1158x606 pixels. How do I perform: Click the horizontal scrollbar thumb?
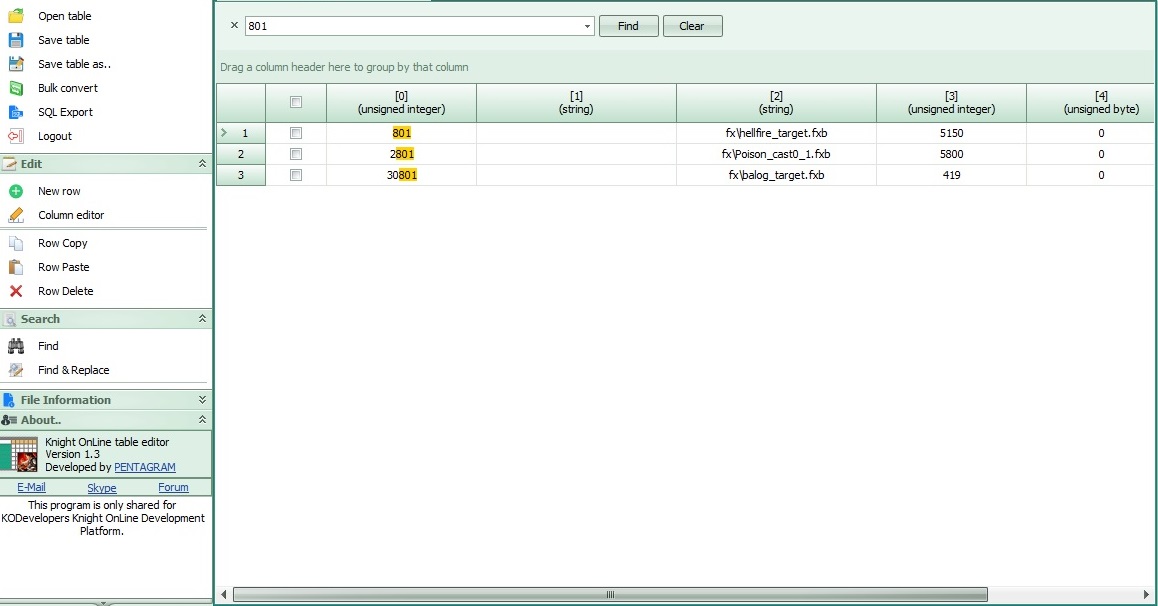click(x=610, y=594)
